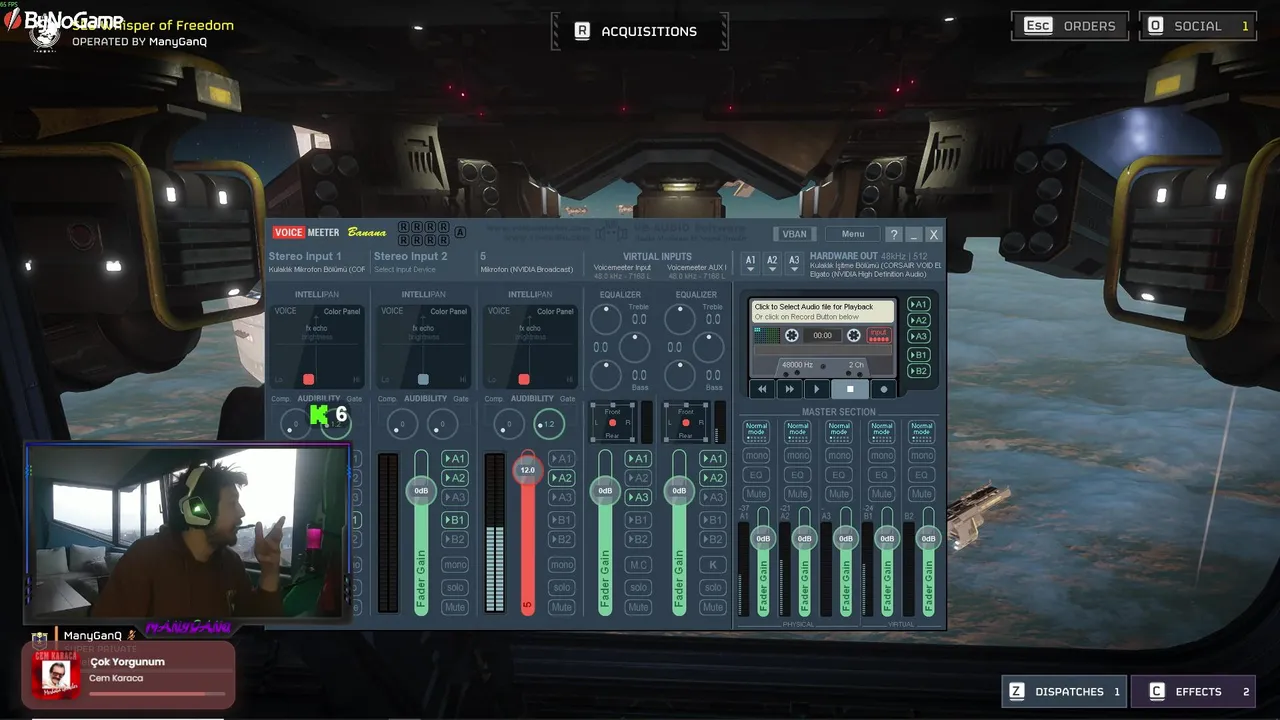Open DISPATCHES in game HUD

[1065, 691]
